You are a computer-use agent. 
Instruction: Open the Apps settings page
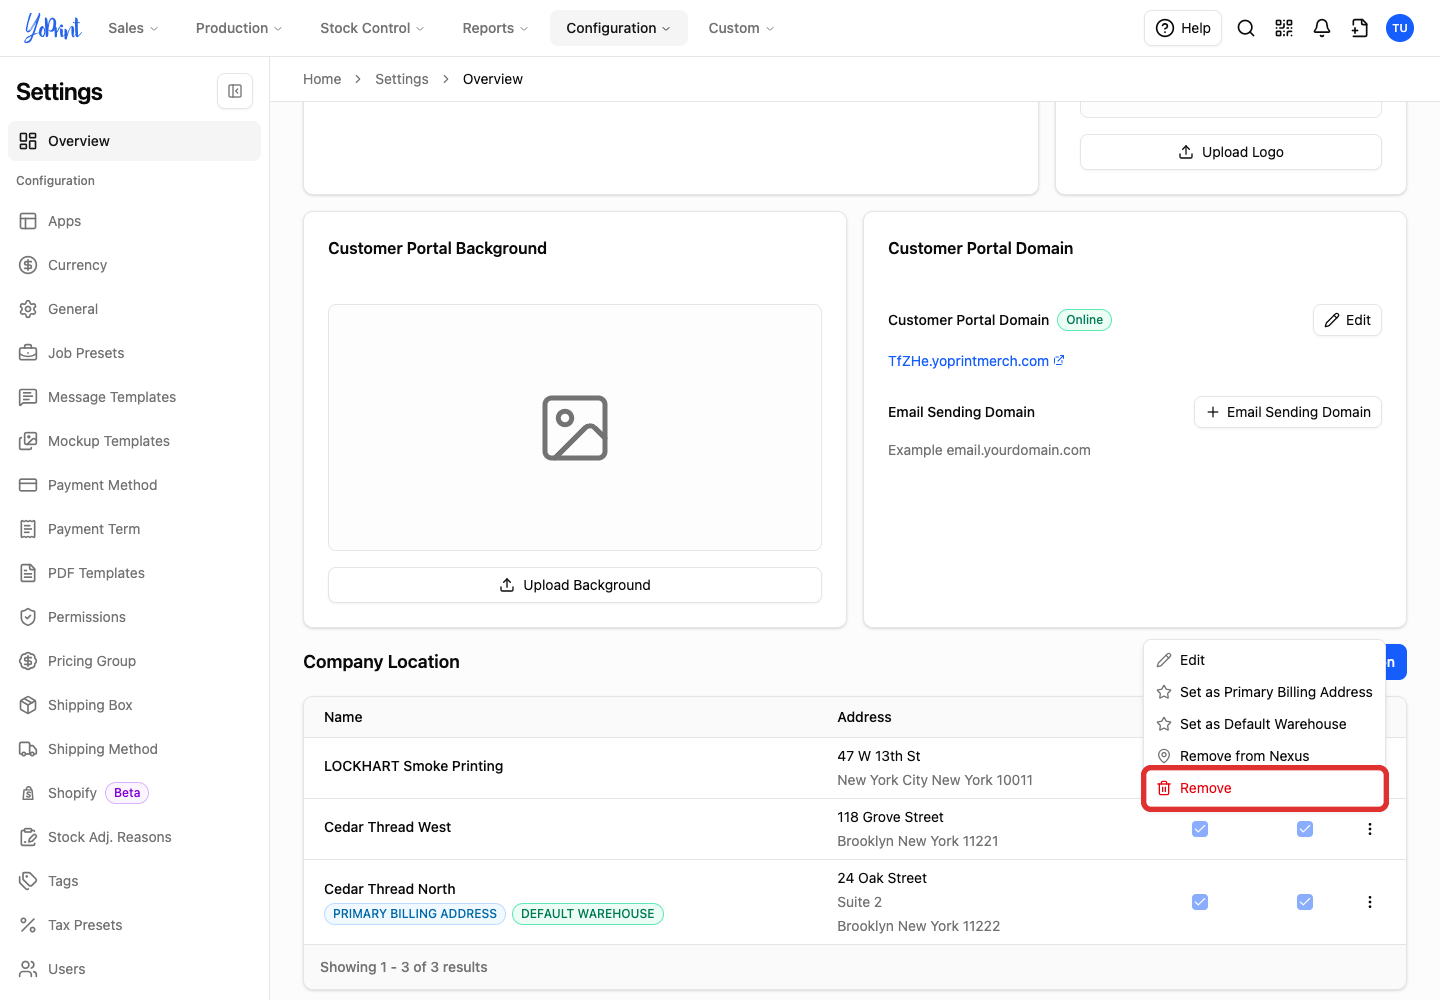[x=134, y=221]
